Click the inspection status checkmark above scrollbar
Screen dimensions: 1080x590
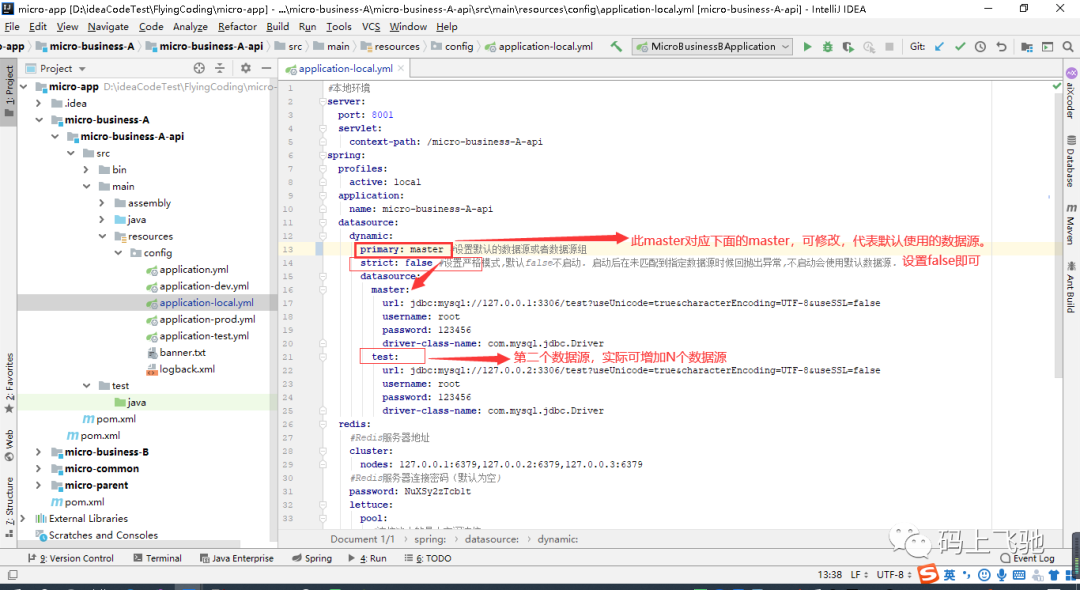pyautogui.click(x=1057, y=87)
